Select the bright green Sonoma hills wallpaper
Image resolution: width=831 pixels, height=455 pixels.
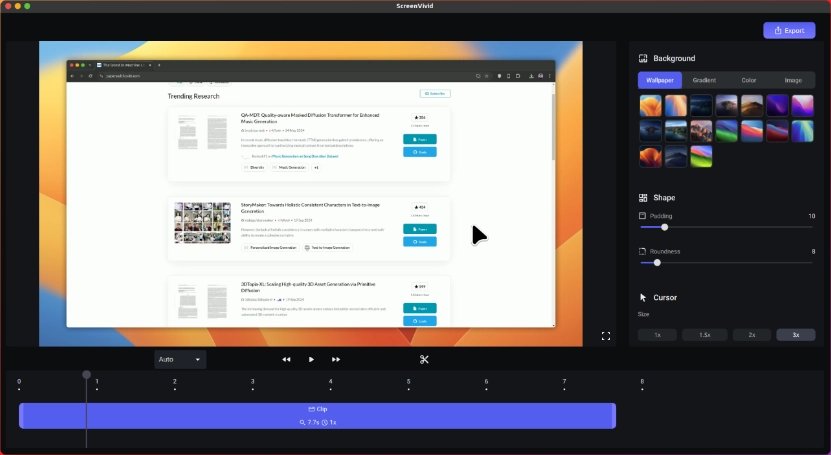click(701, 156)
